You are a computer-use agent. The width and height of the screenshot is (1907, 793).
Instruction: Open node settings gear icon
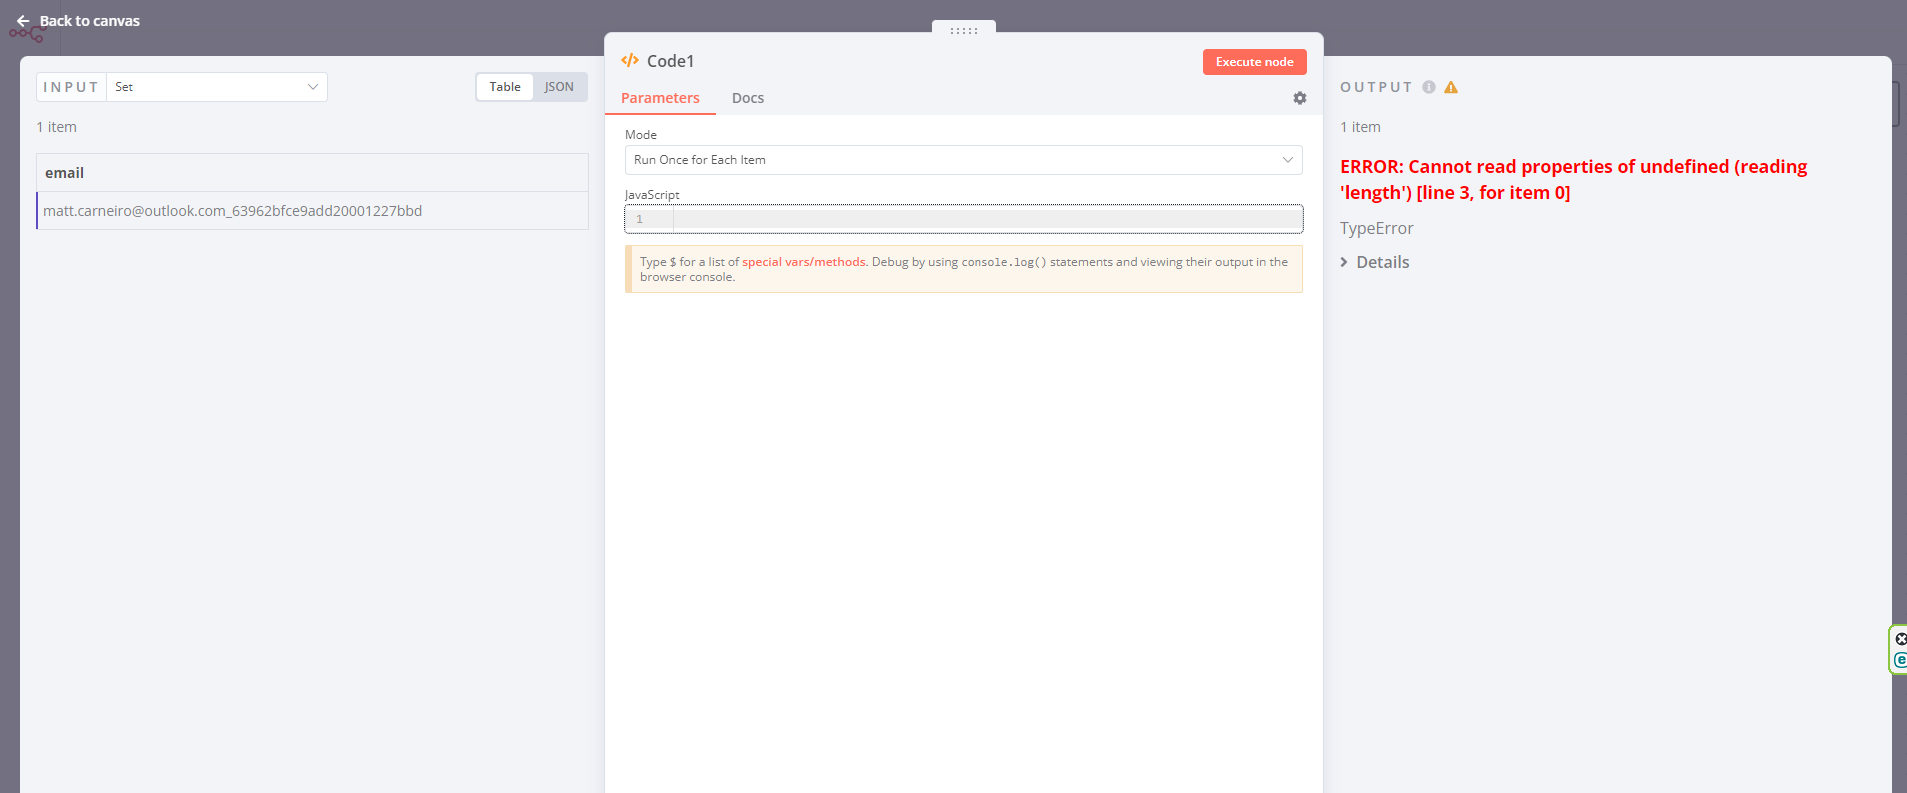1300,98
